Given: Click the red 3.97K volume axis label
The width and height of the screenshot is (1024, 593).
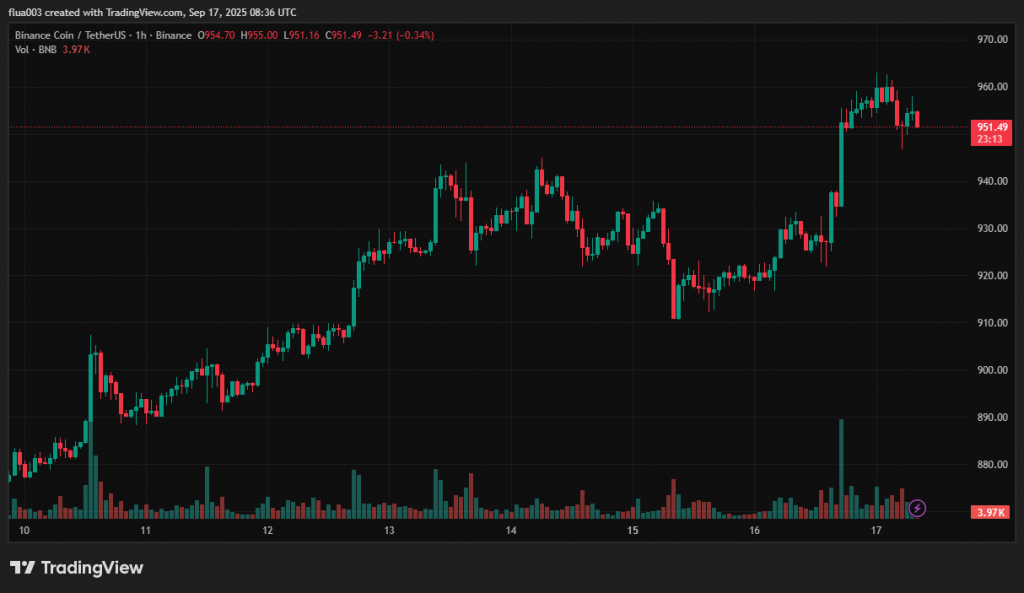Looking at the screenshot, I should pos(990,512).
